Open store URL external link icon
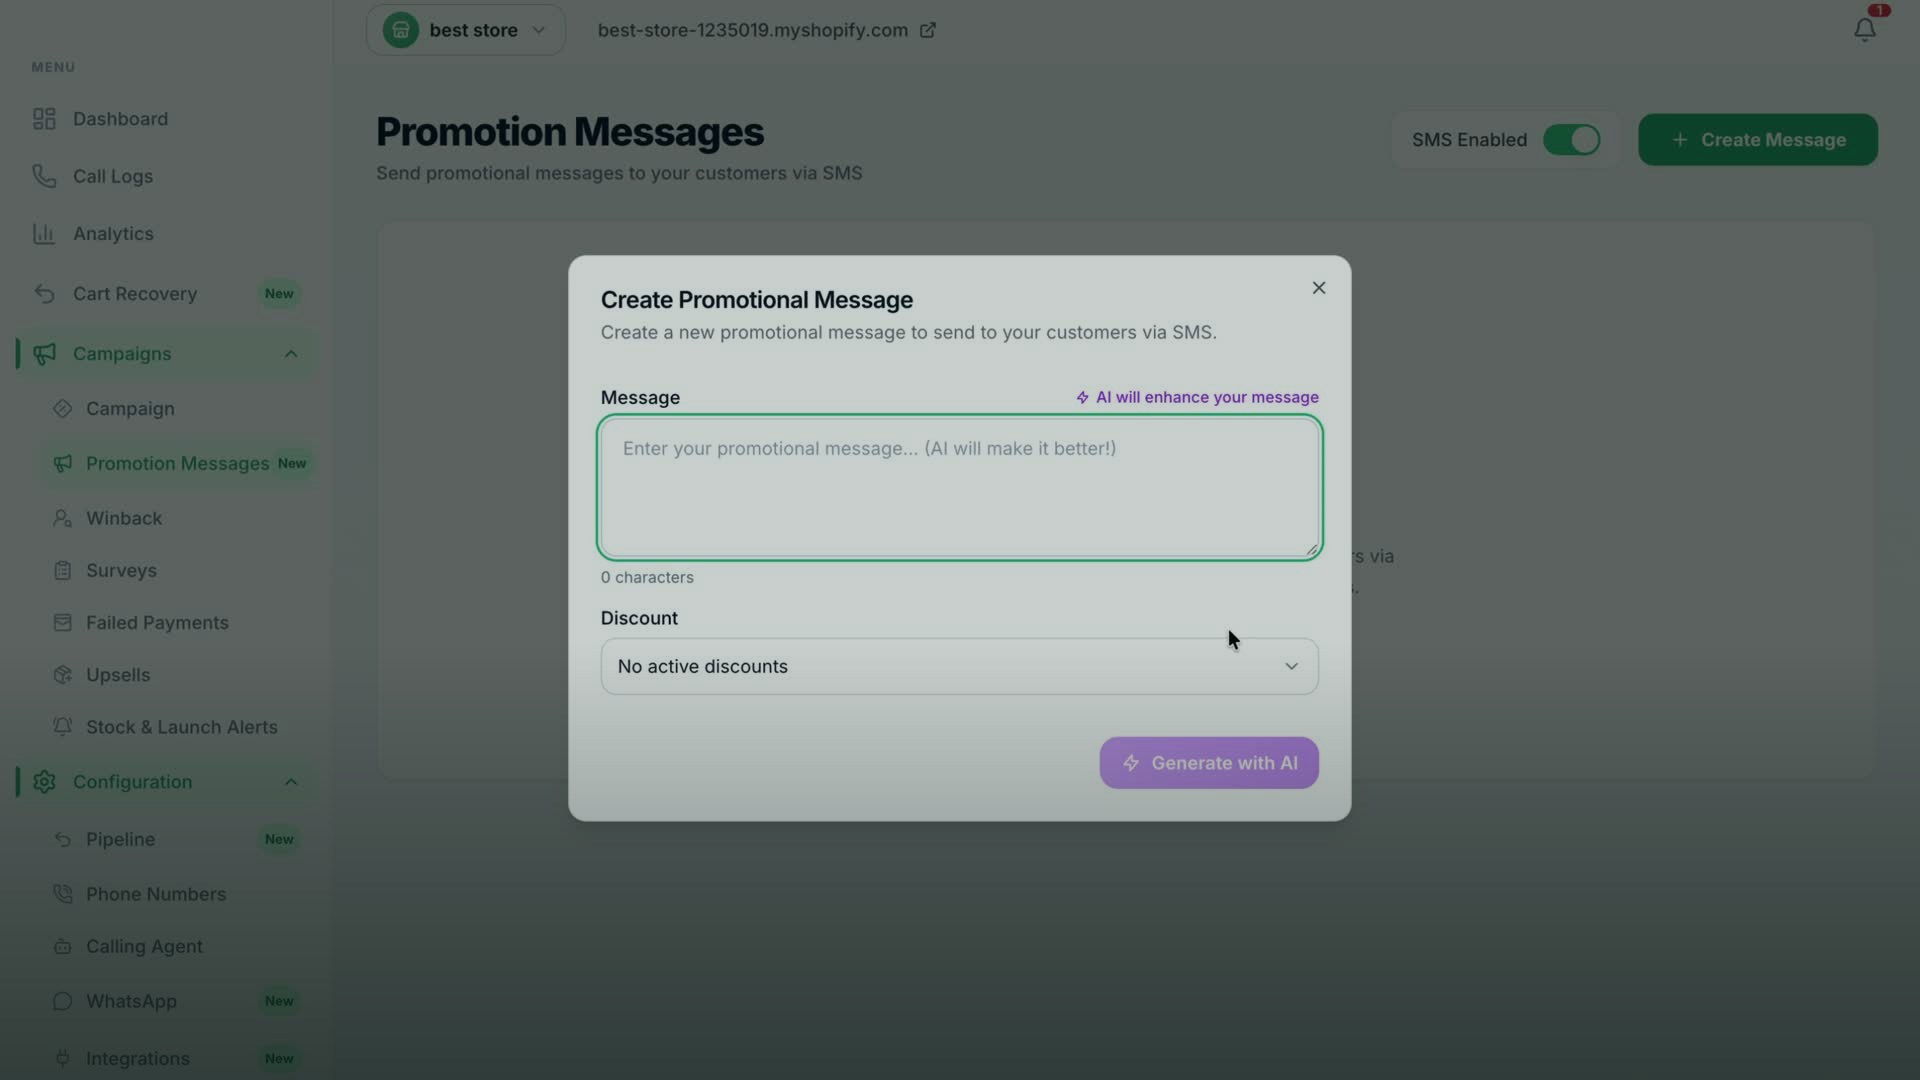 928,30
